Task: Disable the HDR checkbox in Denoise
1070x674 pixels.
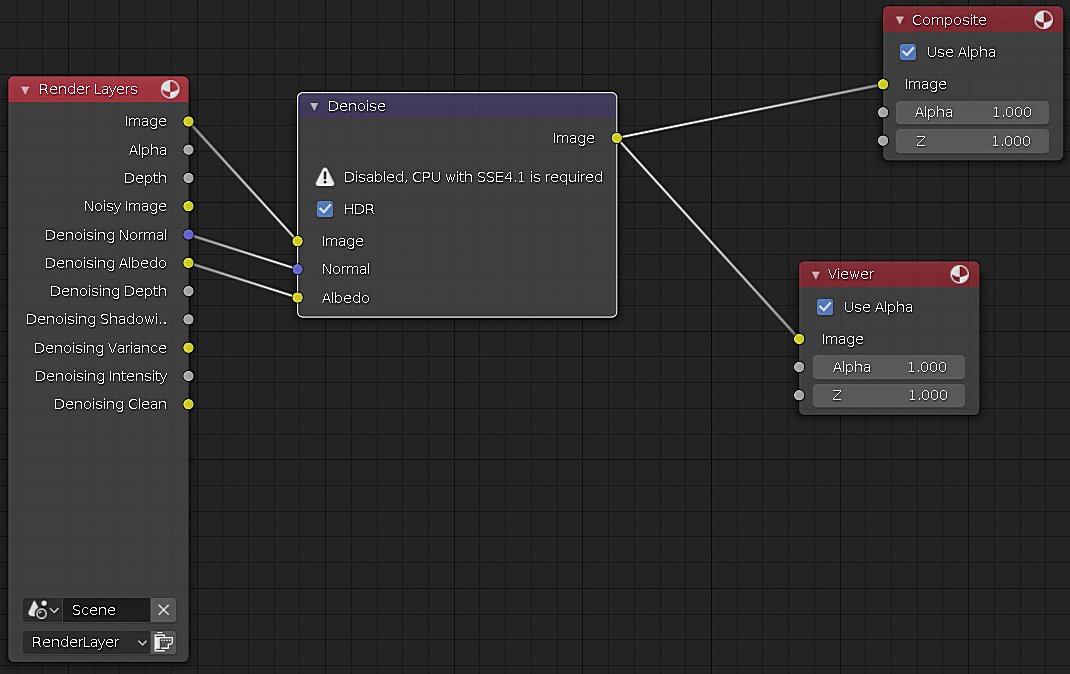Action: [324, 209]
